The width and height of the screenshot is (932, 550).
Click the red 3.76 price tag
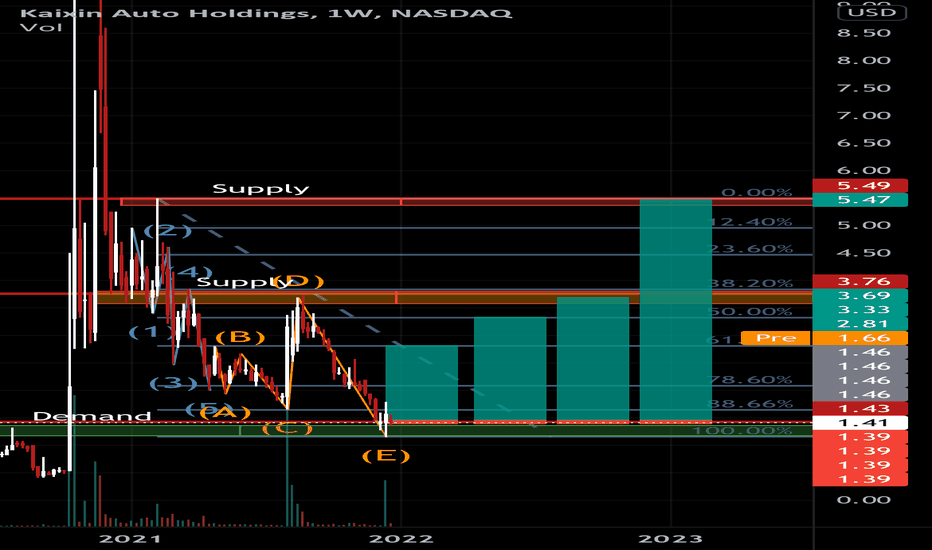pos(860,281)
